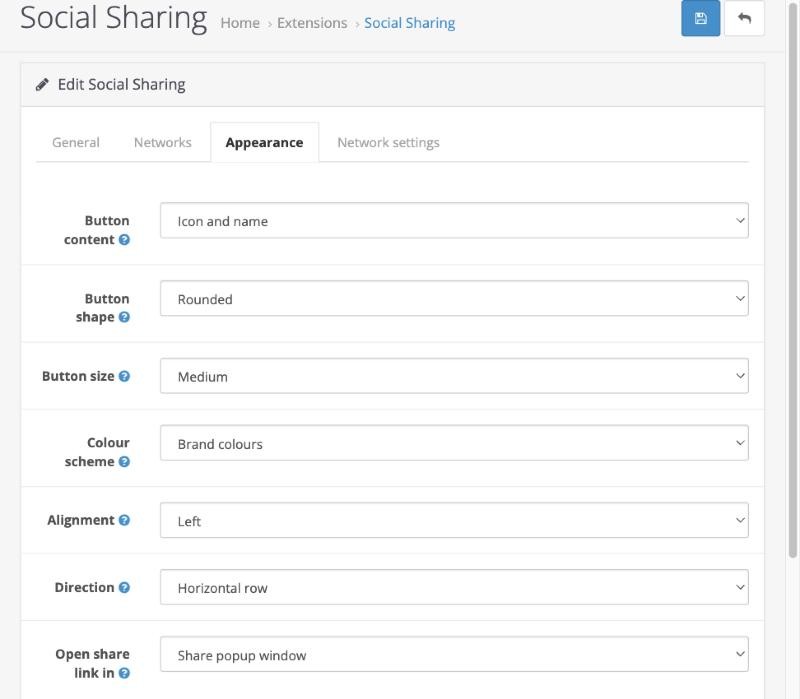Click the help icon beside Colour scheme
Viewport: 800px width, 699px height.
click(124, 461)
